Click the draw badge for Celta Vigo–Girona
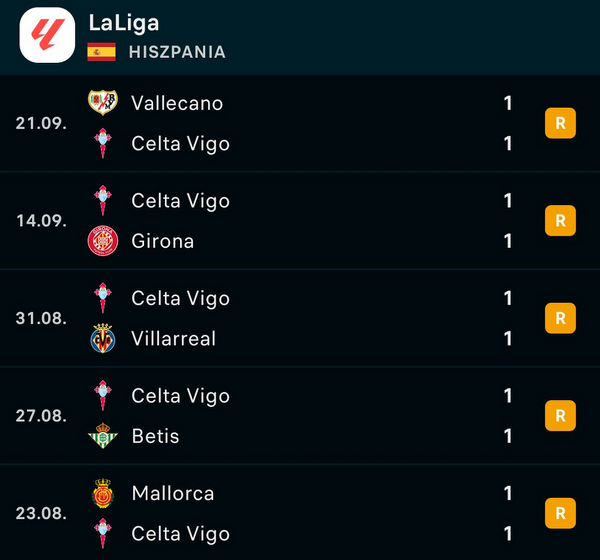600x560 pixels. (560, 220)
